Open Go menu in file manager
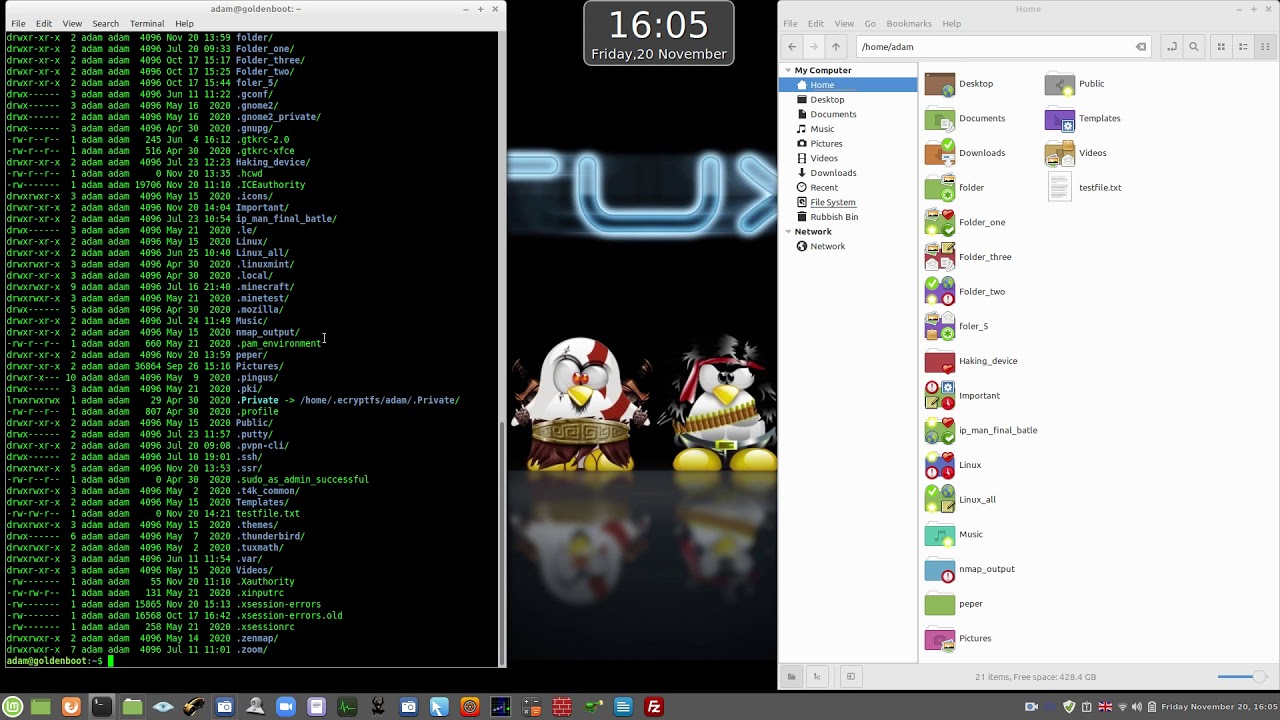The width and height of the screenshot is (1280, 720). pos(870,23)
